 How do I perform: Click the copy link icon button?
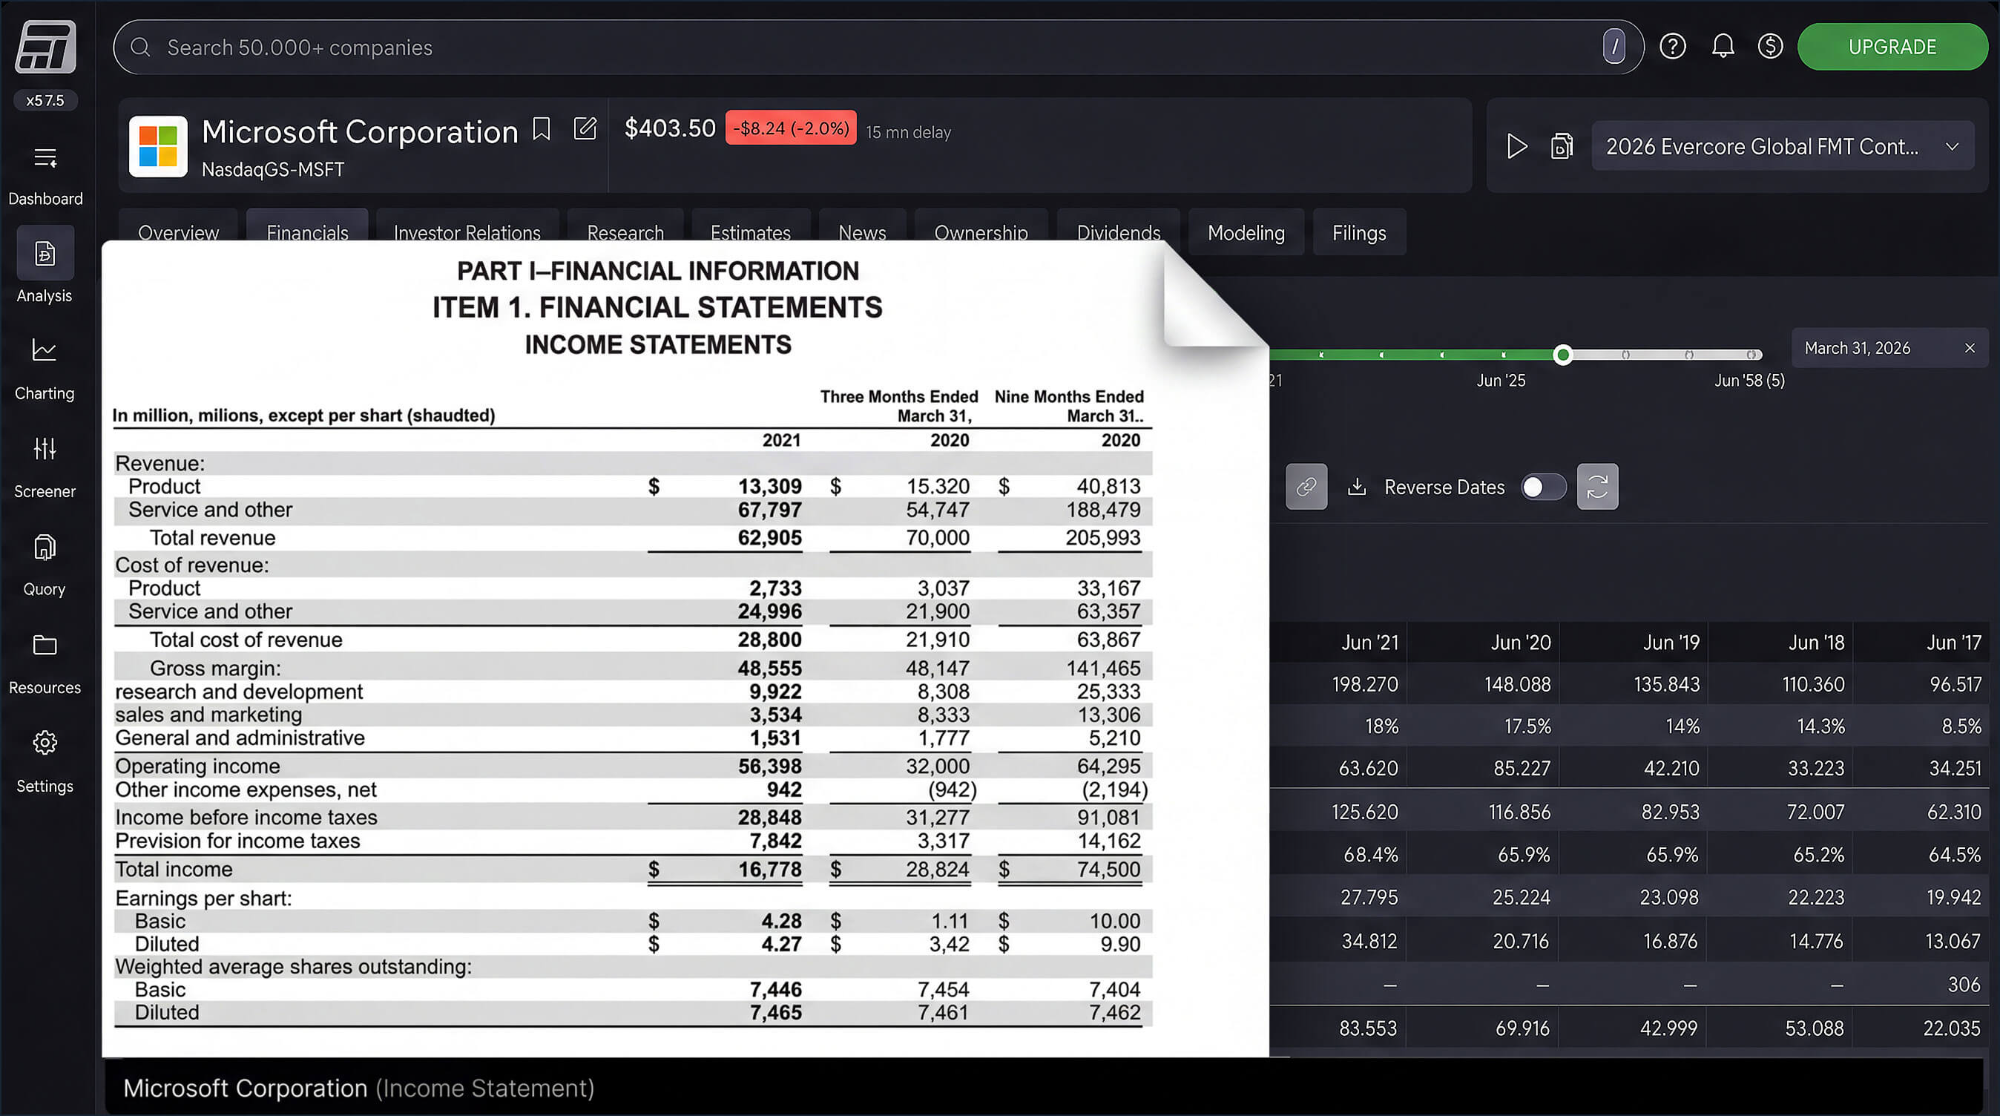coord(1306,487)
